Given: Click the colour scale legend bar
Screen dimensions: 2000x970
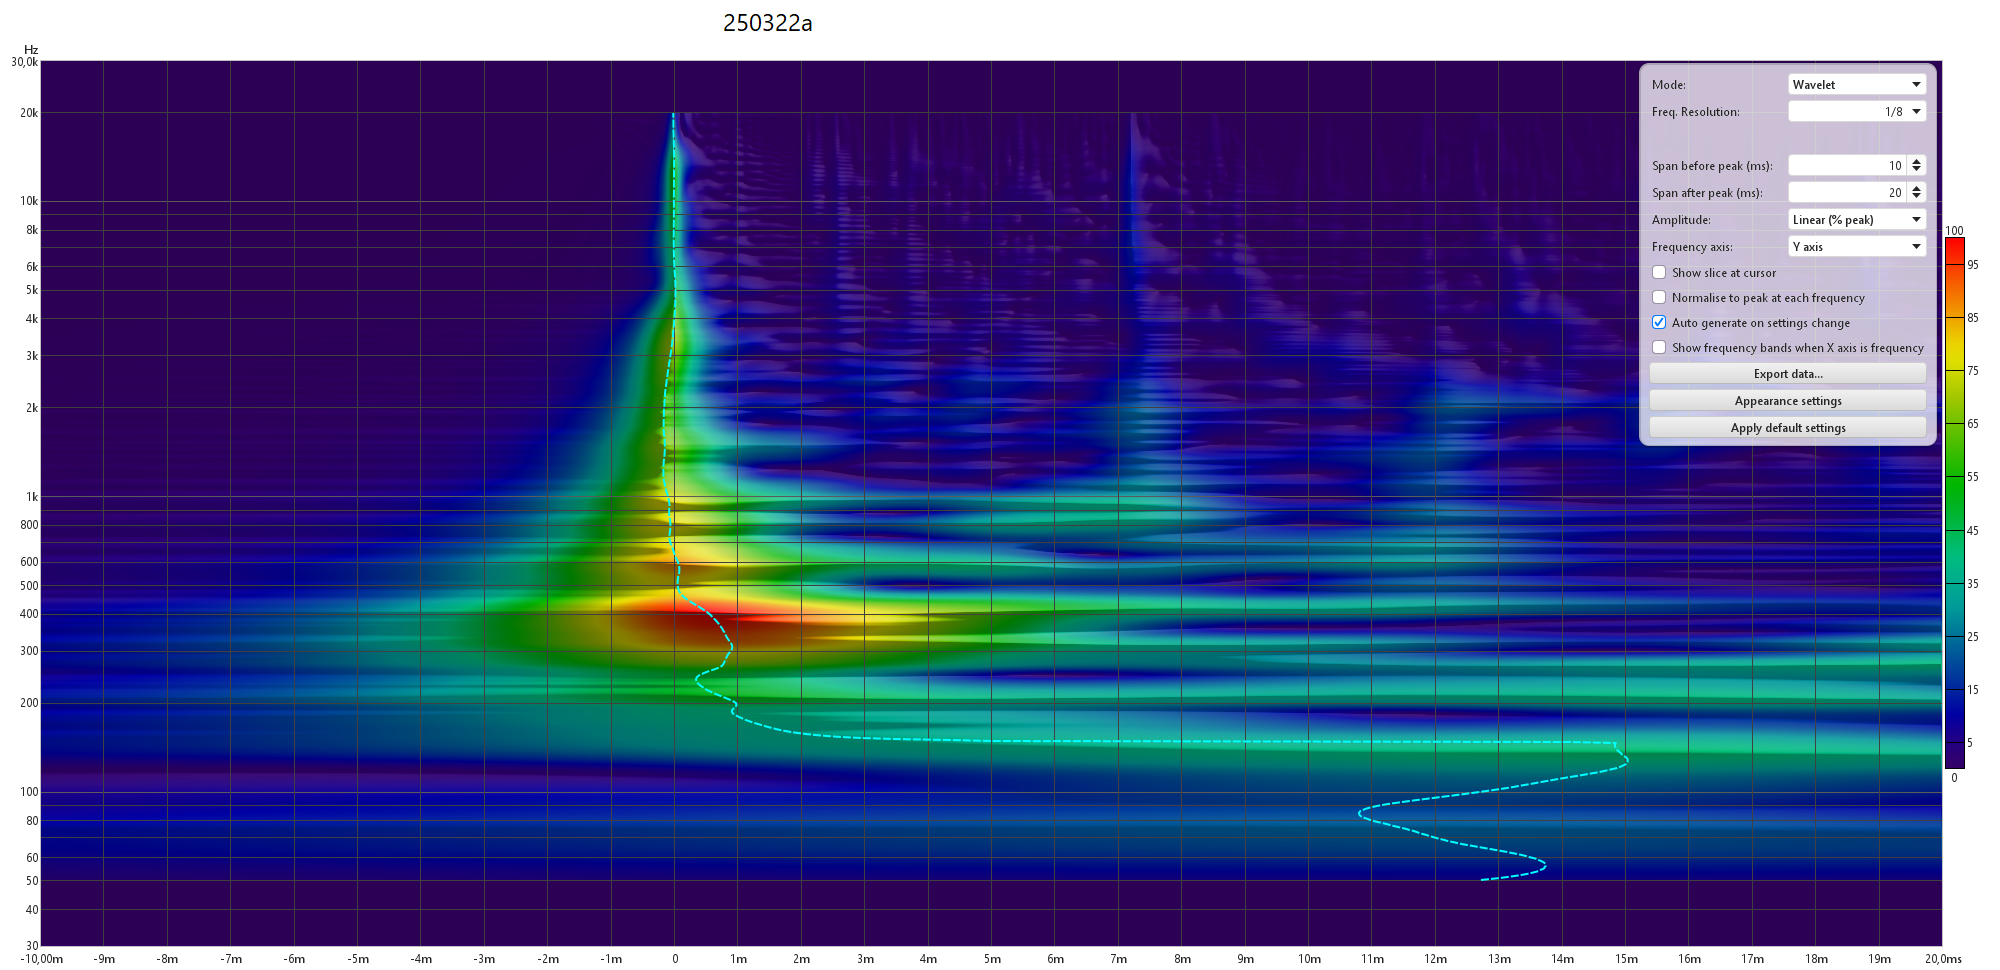Looking at the screenshot, I should click(x=1954, y=503).
